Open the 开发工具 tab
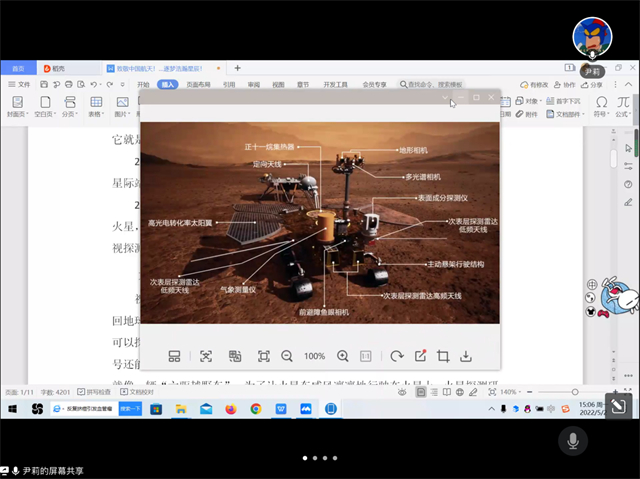The width and height of the screenshot is (640, 479). pos(336,84)
